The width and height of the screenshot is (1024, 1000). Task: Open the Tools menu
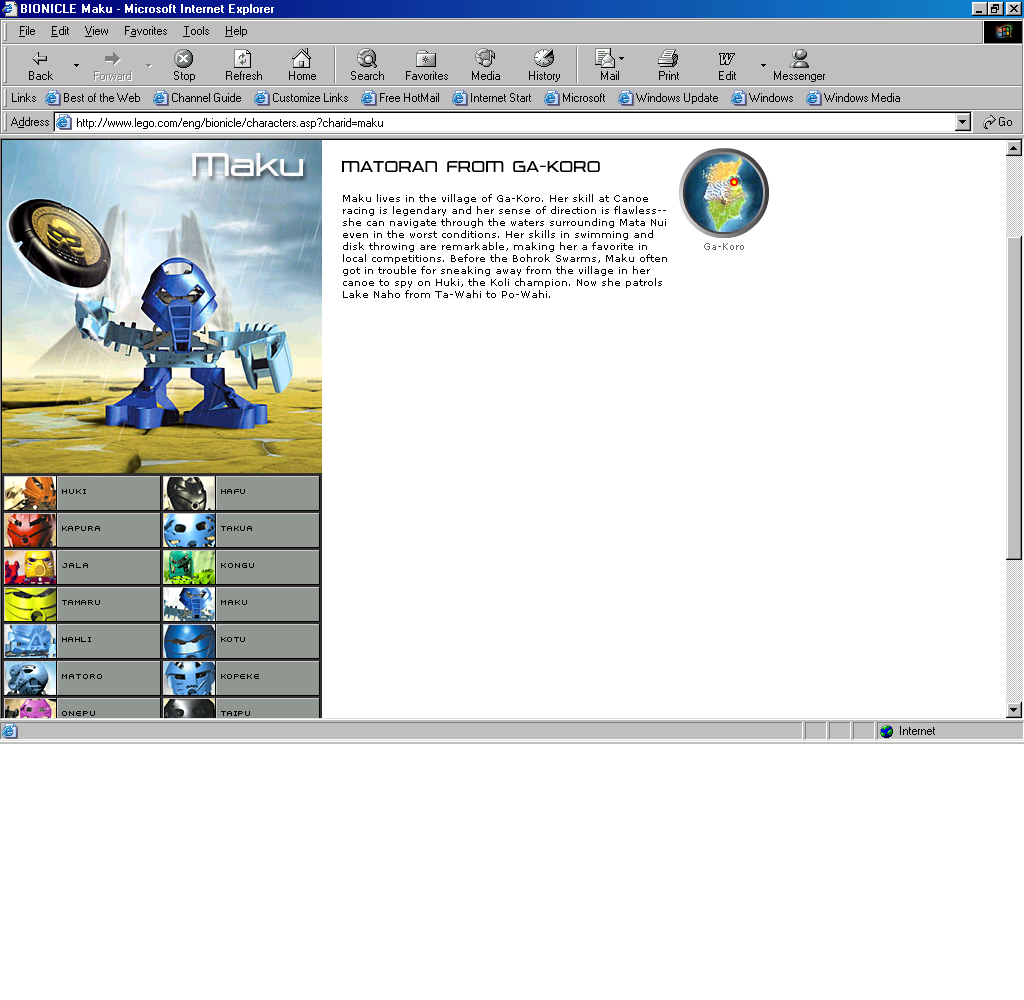pos(196,31)
